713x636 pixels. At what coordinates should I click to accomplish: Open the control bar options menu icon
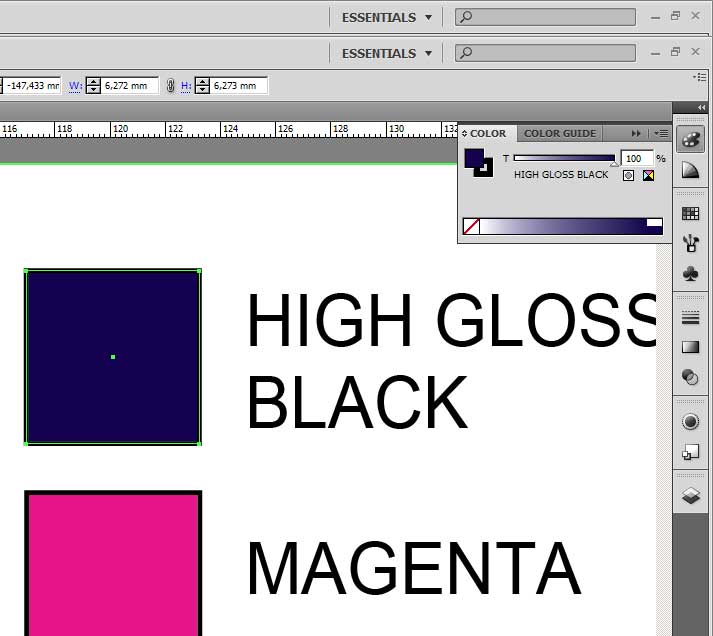700,77
